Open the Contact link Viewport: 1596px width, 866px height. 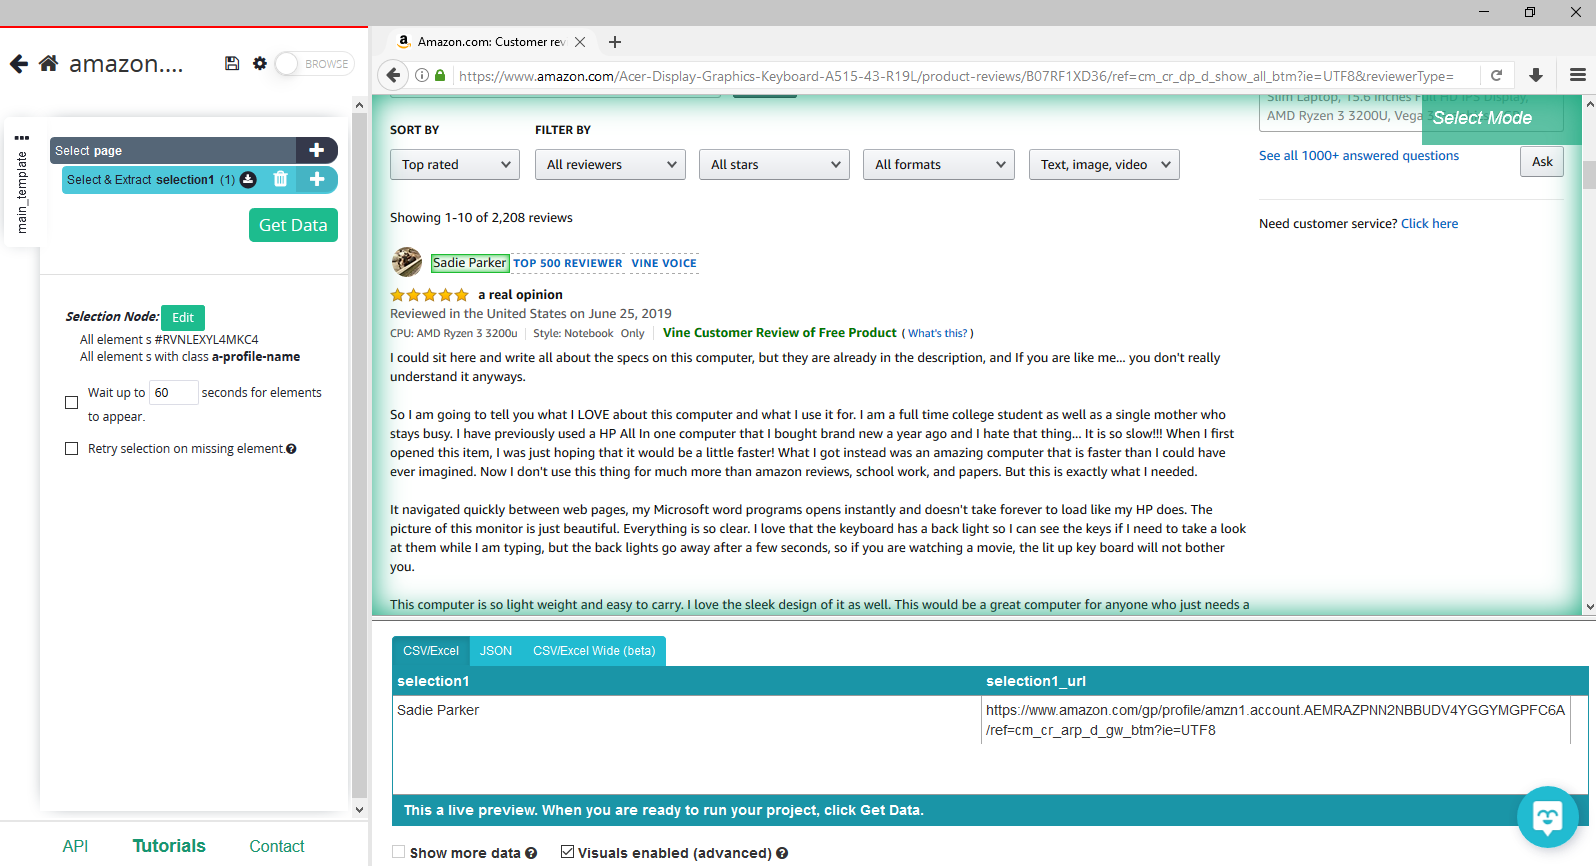coord(277,846)
